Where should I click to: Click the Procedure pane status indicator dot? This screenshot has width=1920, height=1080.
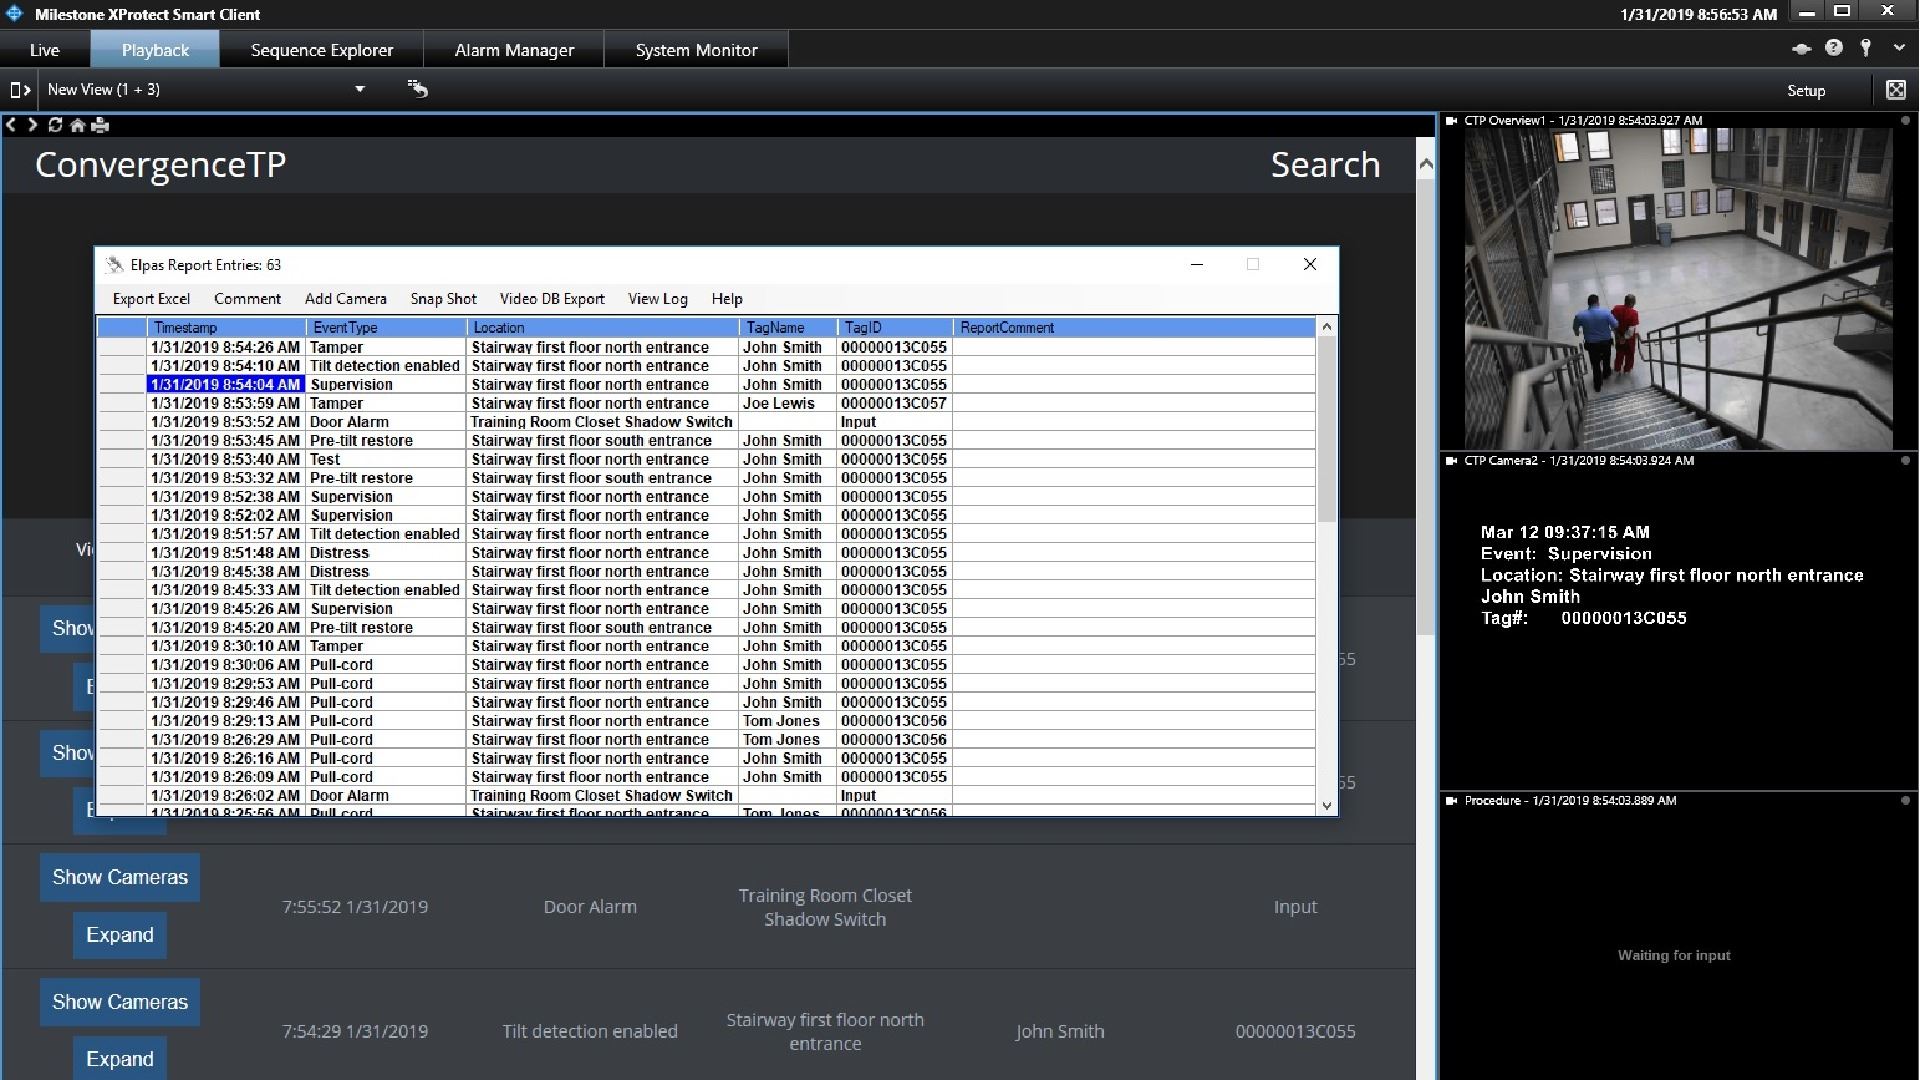[x=1905, y=801]
